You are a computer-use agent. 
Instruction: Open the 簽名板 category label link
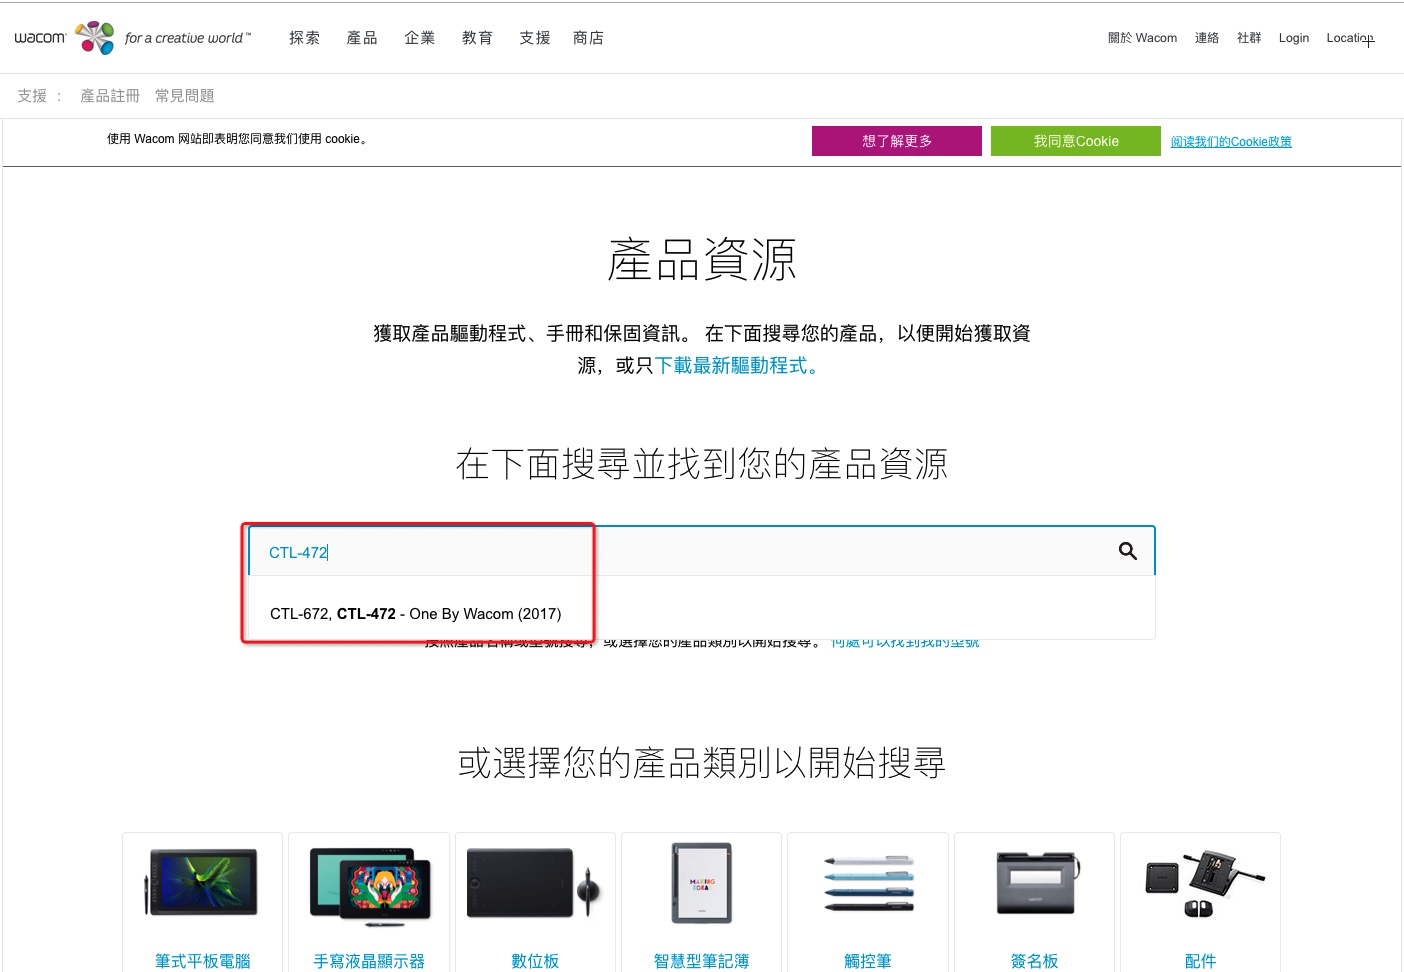pyautogui.click(x=1035, y=961)
